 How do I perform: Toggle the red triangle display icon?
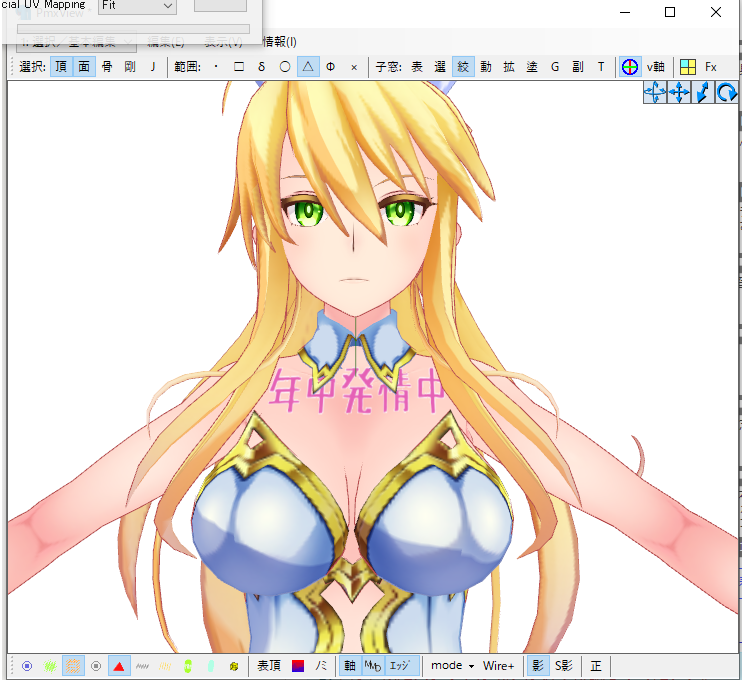(x=119, y=666)
